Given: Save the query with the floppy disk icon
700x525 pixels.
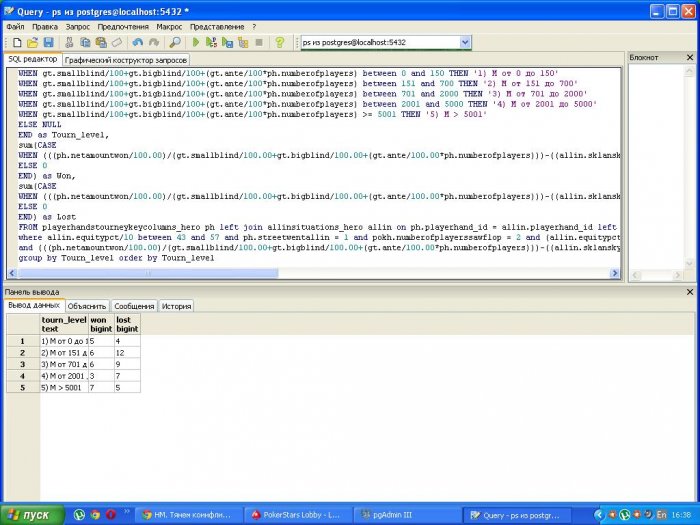Looking at the screenshot, I should pyautogui.click(x=47, y=43).
